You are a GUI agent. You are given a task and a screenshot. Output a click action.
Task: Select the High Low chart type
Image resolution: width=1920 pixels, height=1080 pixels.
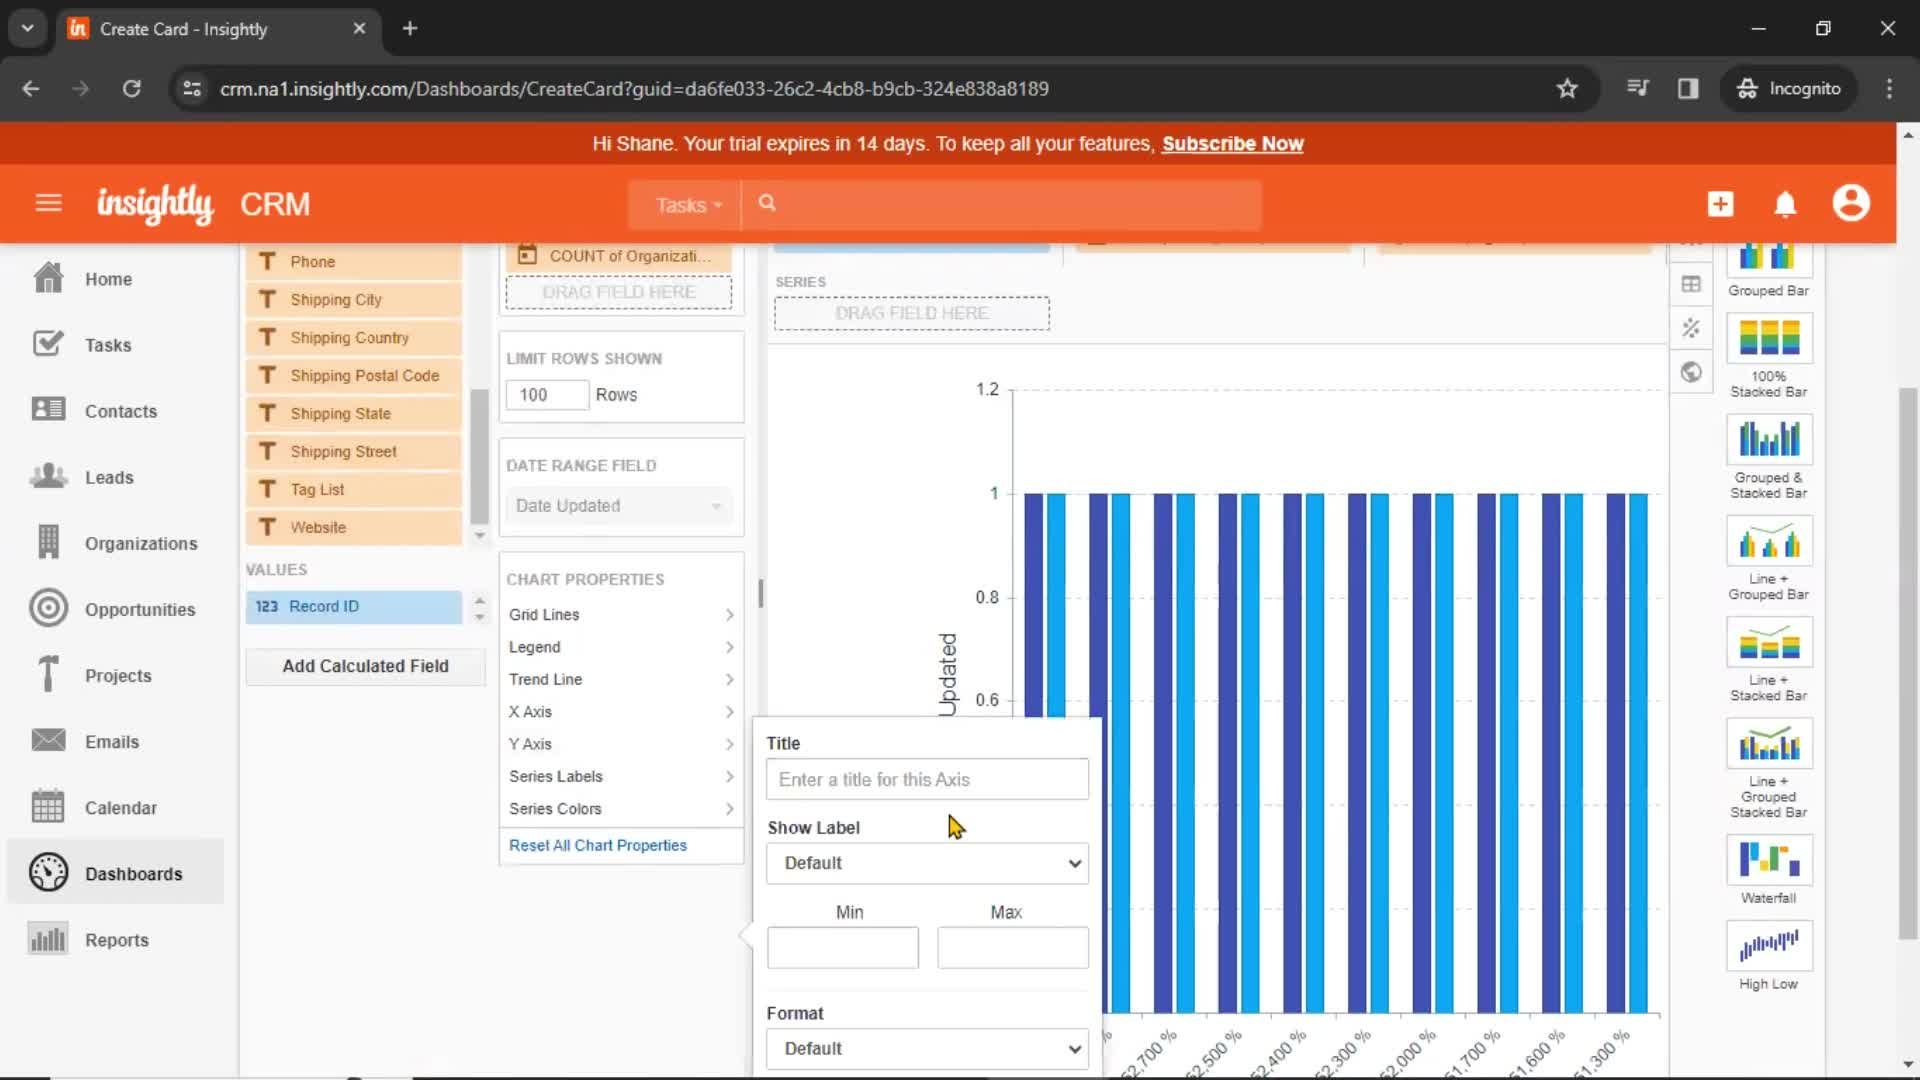(1768, 956)
